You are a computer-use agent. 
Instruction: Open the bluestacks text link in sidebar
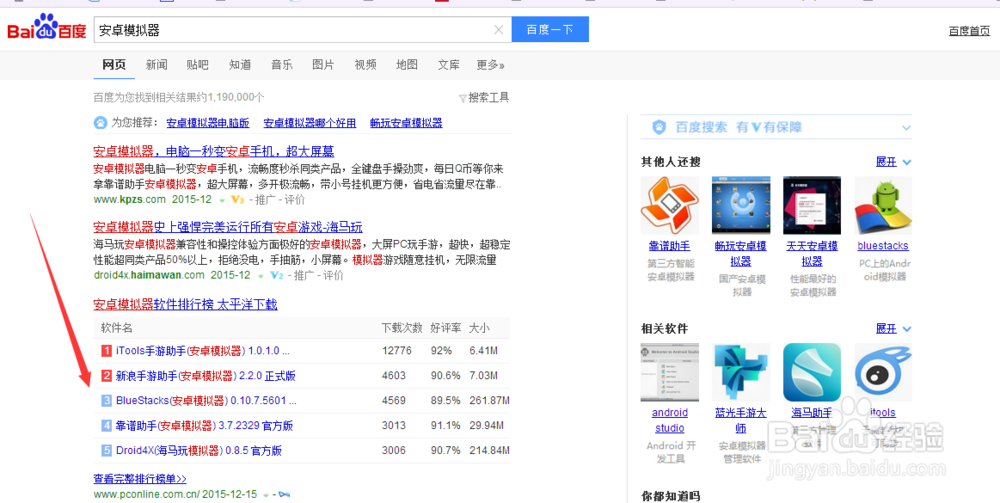883,246
